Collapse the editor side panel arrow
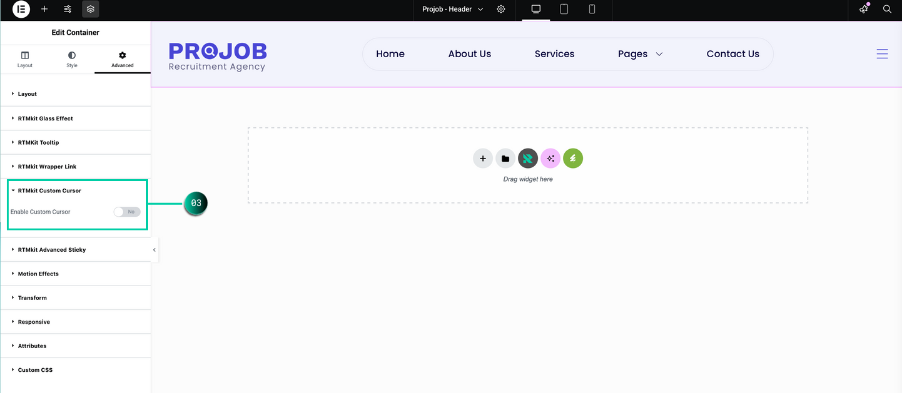This screenshot has width=902, height=393. click(154, 250)
